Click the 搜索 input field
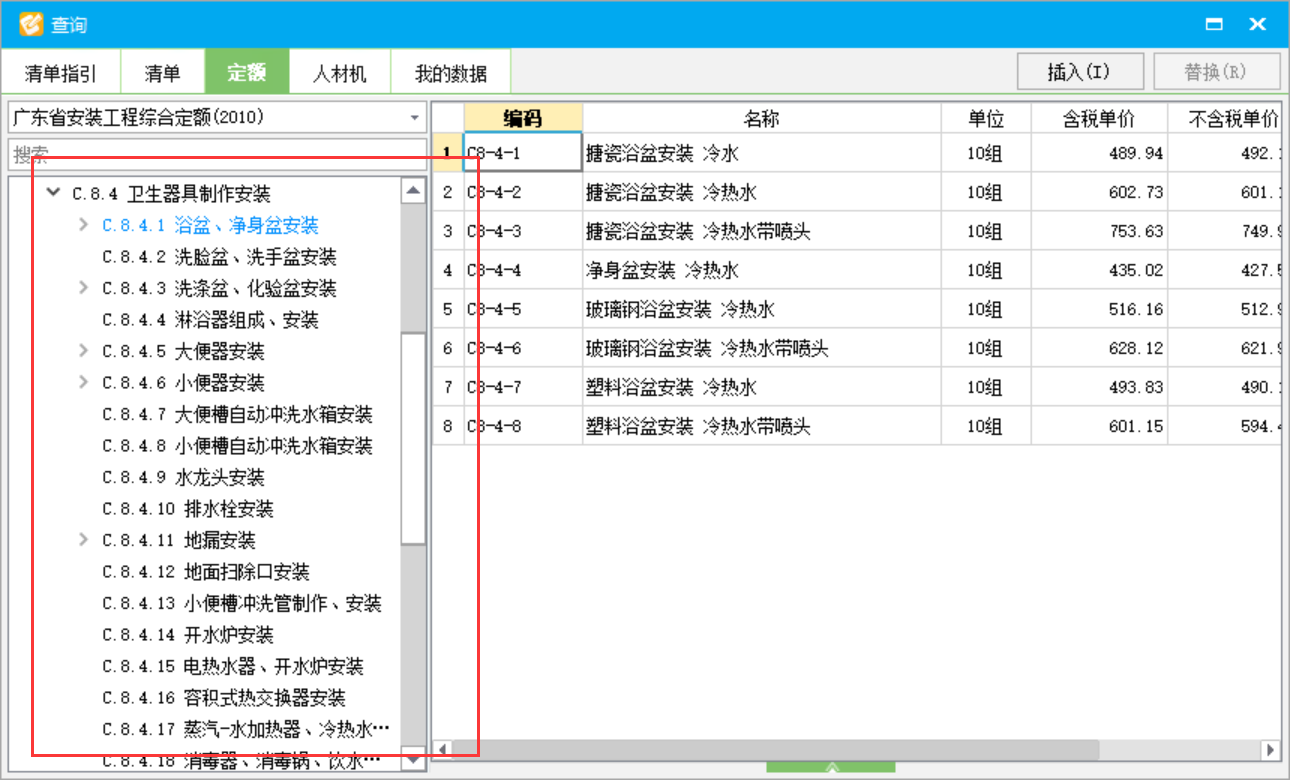 (217, 156)
